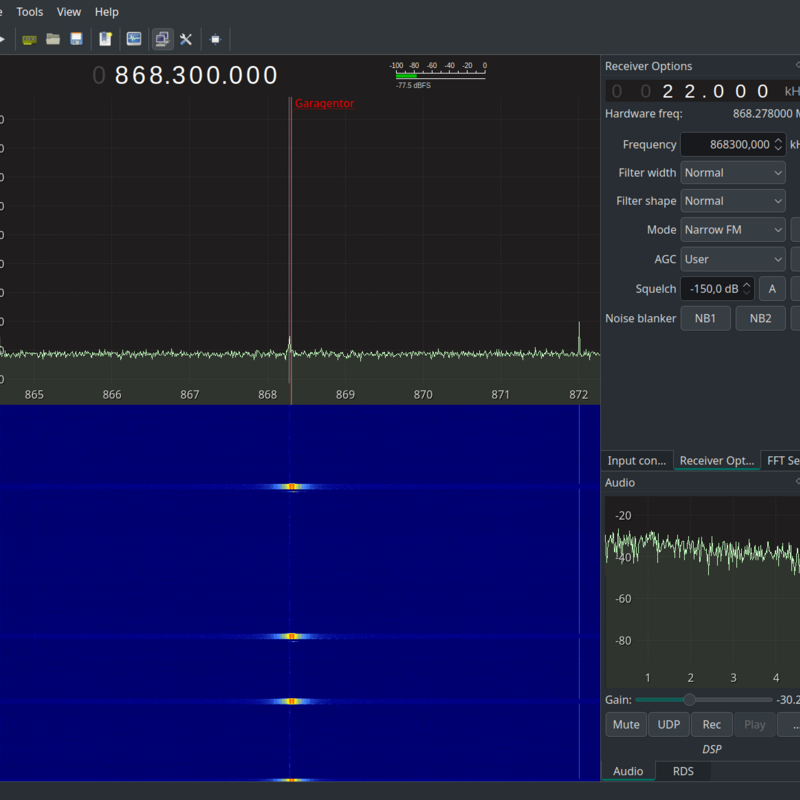800x800 pixels.
Task: Open the Filter shape dropdown
Action: click(x=733, y=201)
